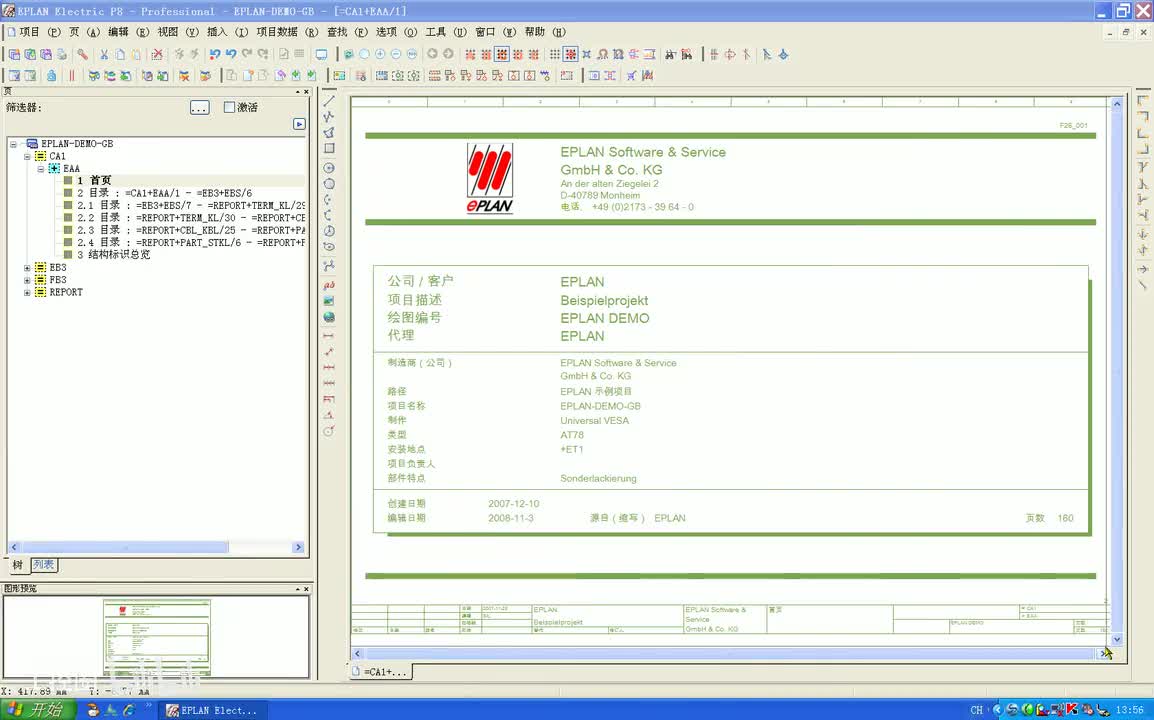1154x720 pixels.
Task: Select the =CA1+... page tab
Action: (380, 671)
